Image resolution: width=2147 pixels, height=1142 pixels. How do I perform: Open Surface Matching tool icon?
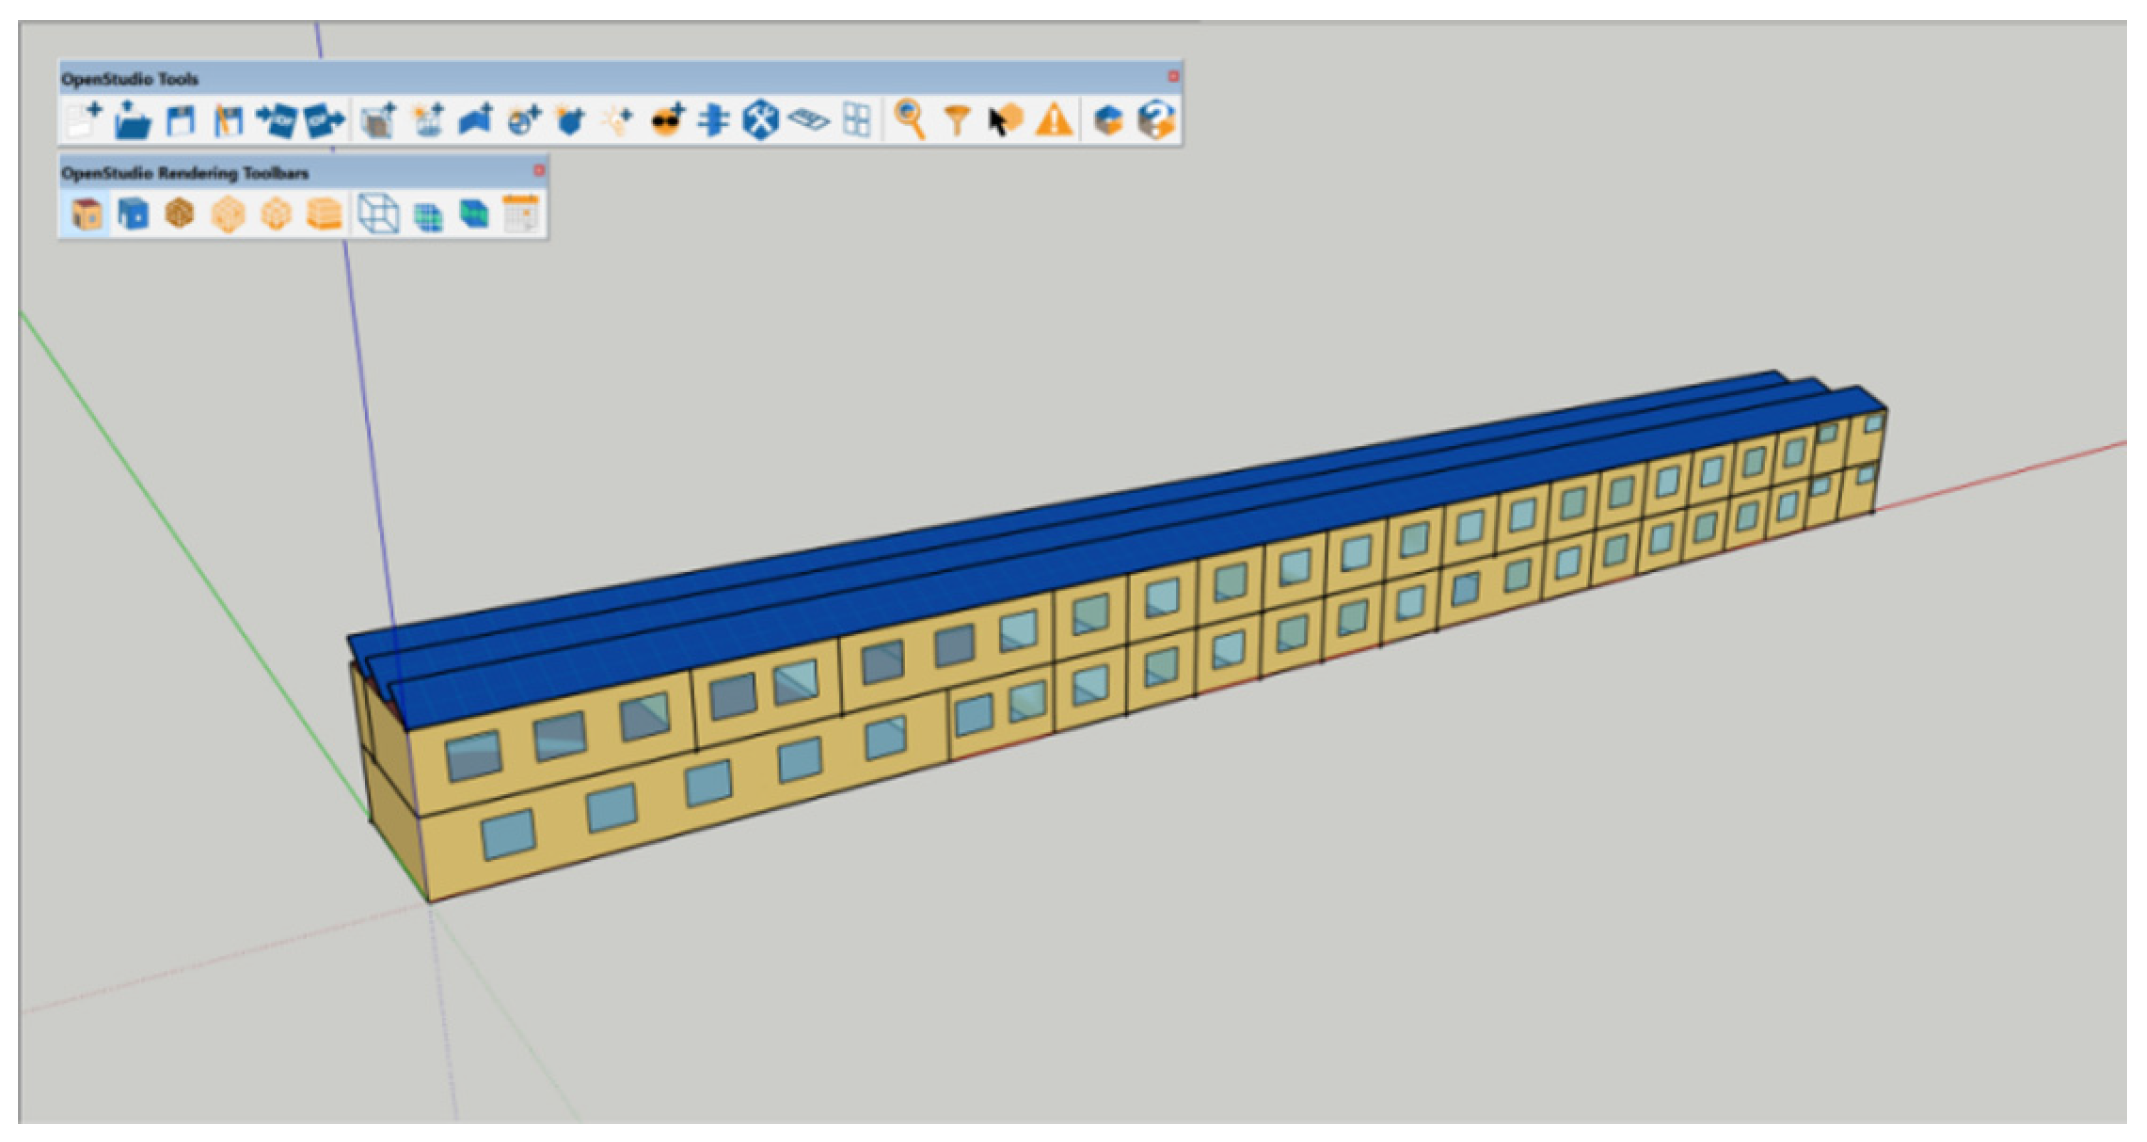[713, 121]
